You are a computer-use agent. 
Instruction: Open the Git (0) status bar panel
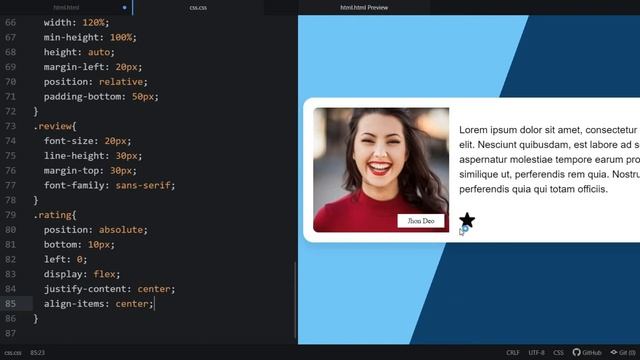(x=623, y=352)
